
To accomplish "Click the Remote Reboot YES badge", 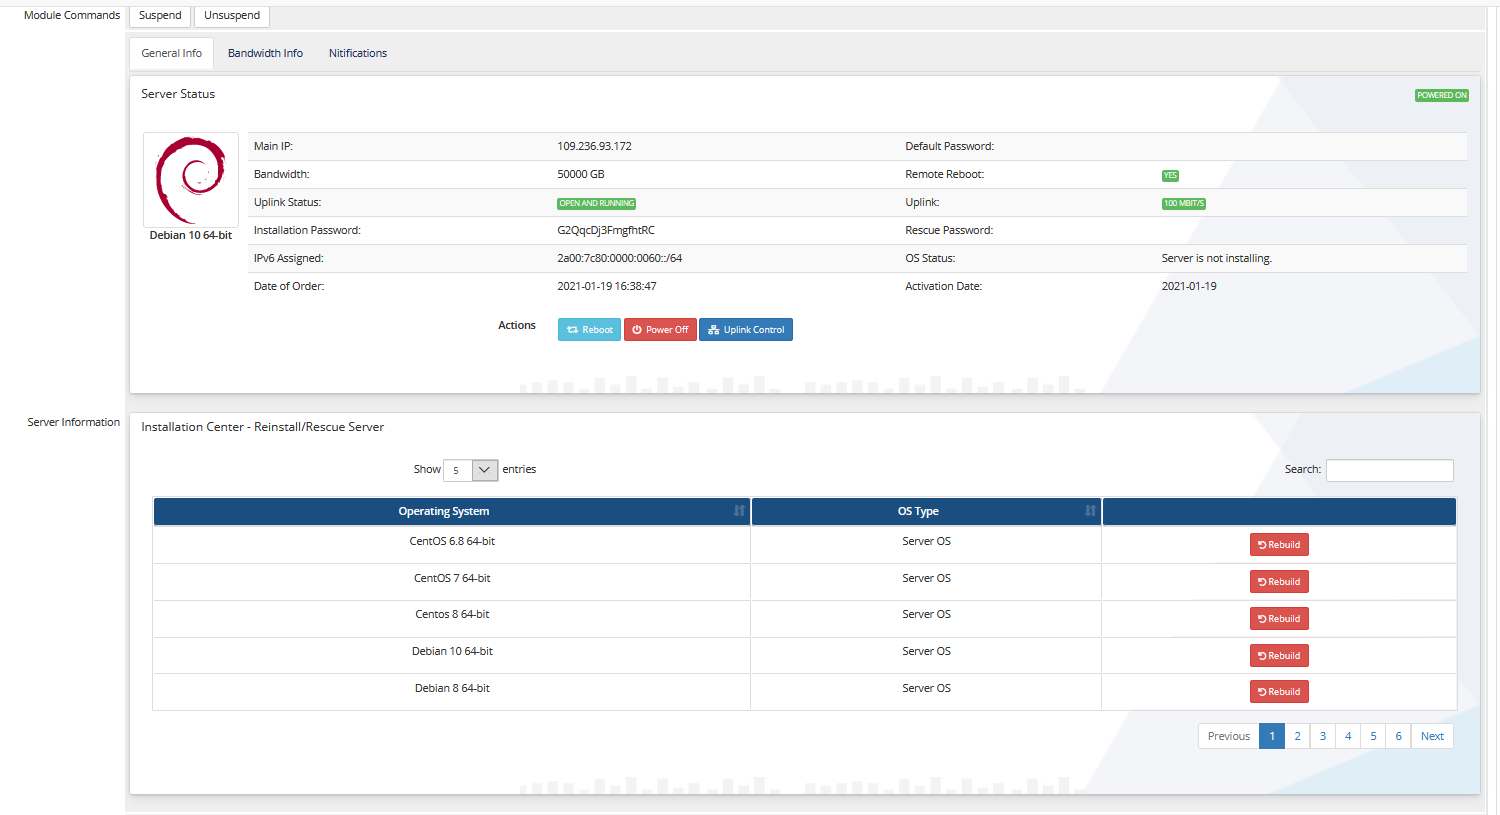I will [1170, 175].
